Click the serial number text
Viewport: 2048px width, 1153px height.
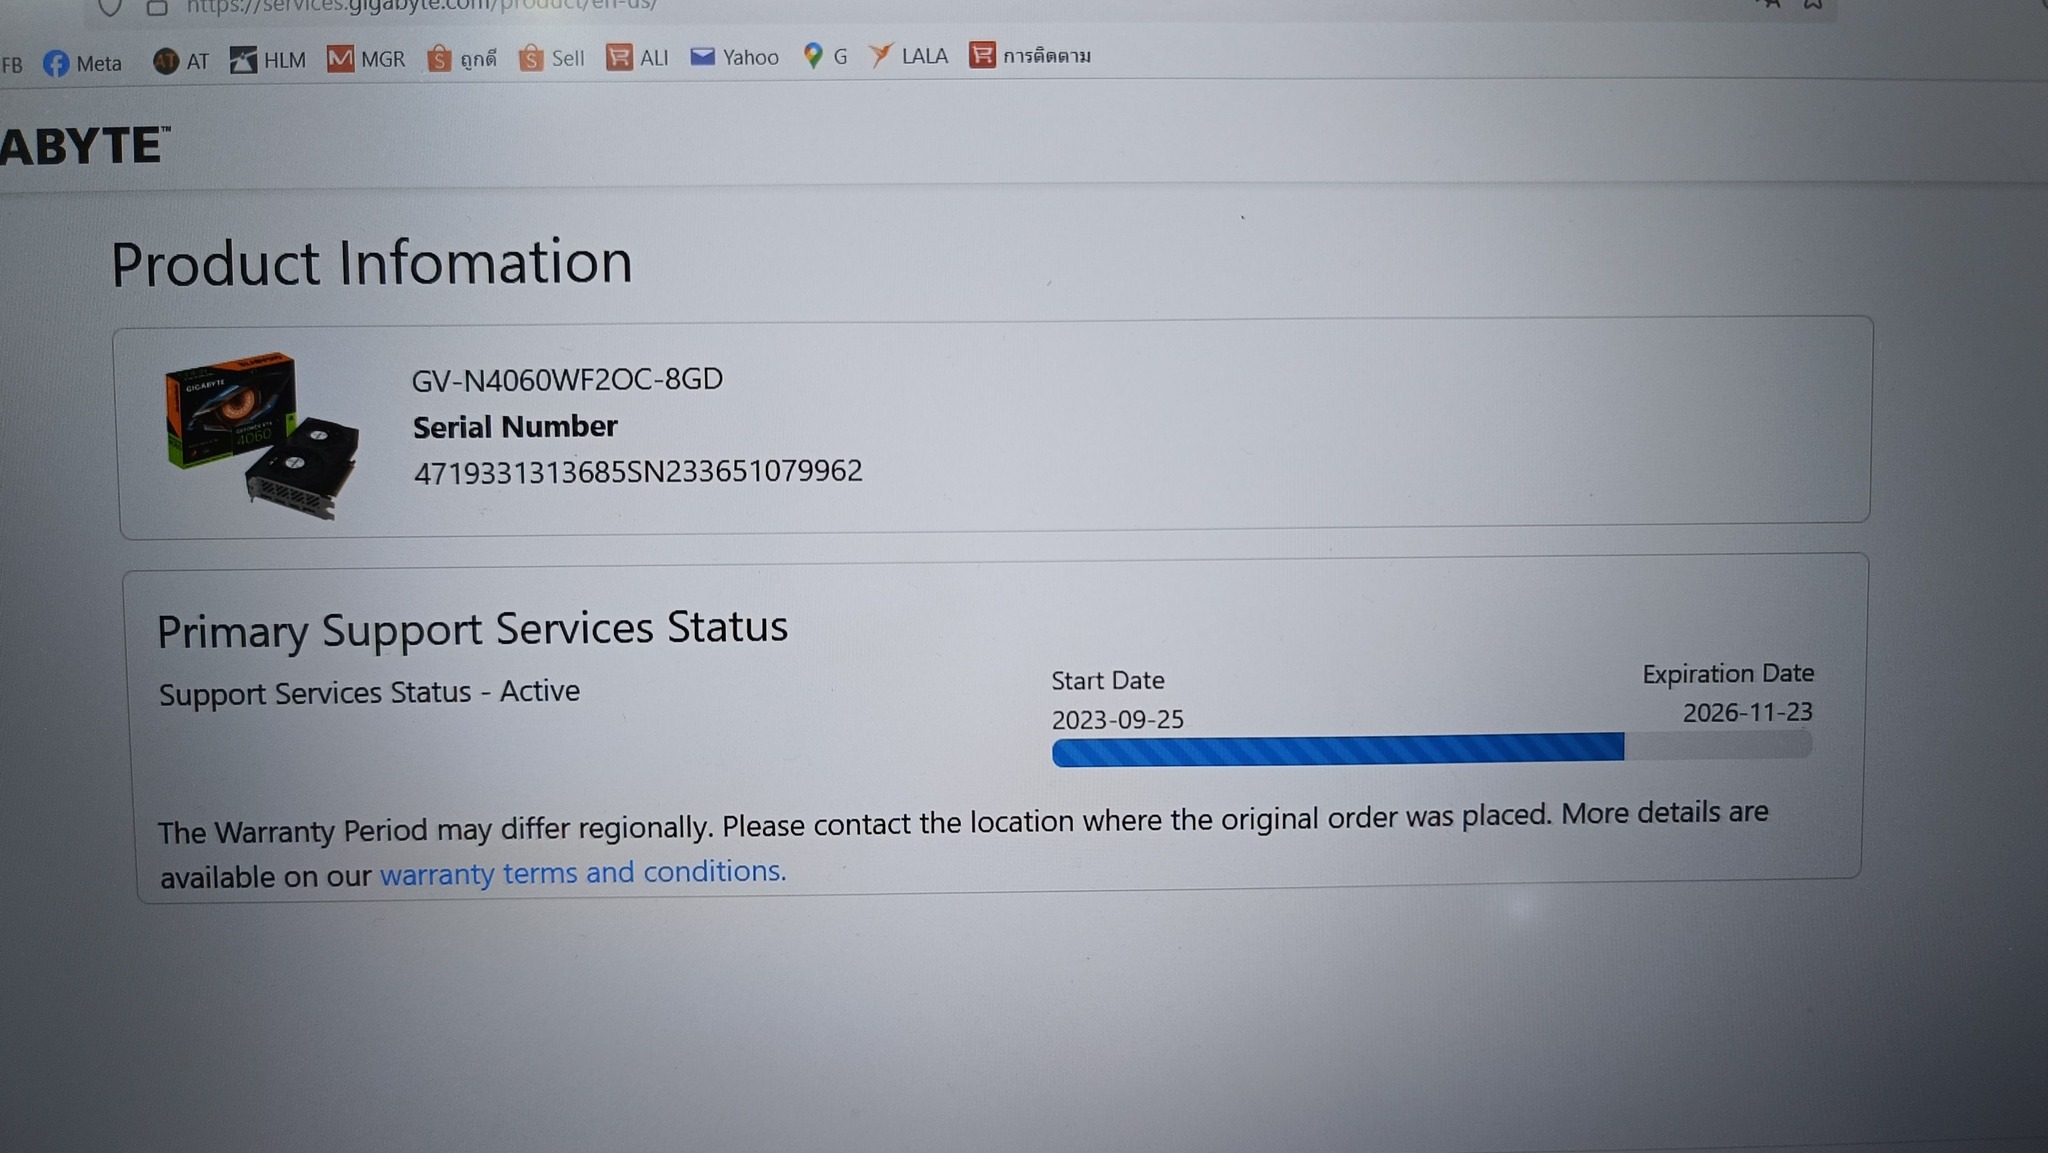coord(637,471)
